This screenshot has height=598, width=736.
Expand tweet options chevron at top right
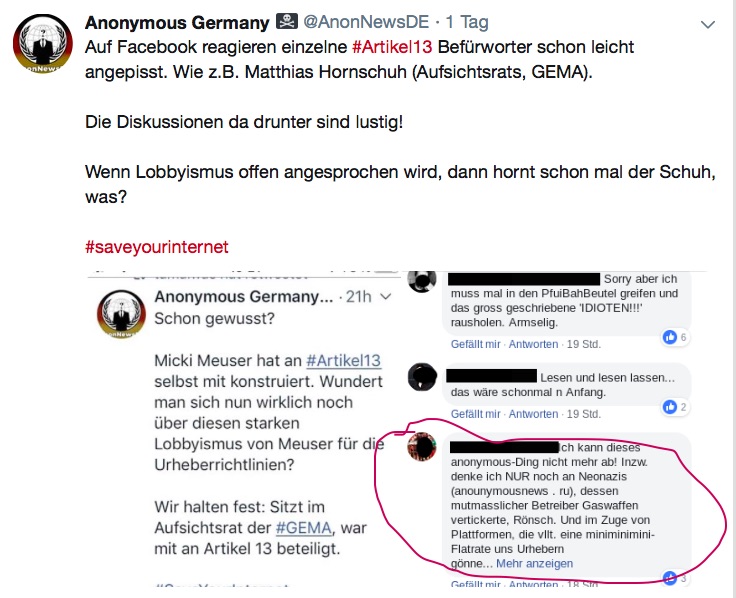click(x=707, y=24)
